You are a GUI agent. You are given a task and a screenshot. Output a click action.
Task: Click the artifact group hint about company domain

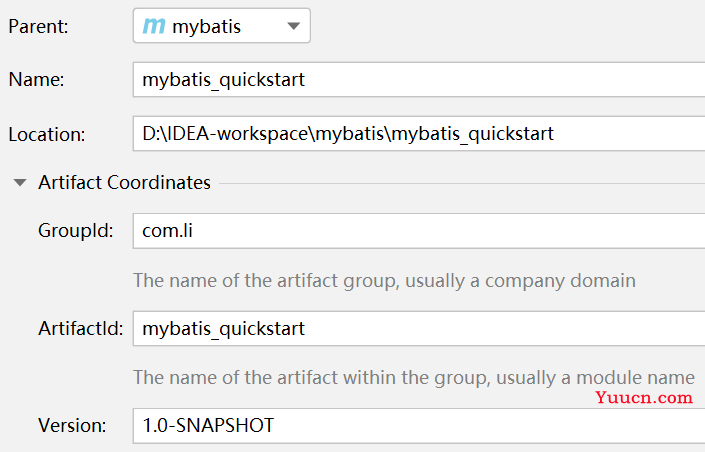384,281
